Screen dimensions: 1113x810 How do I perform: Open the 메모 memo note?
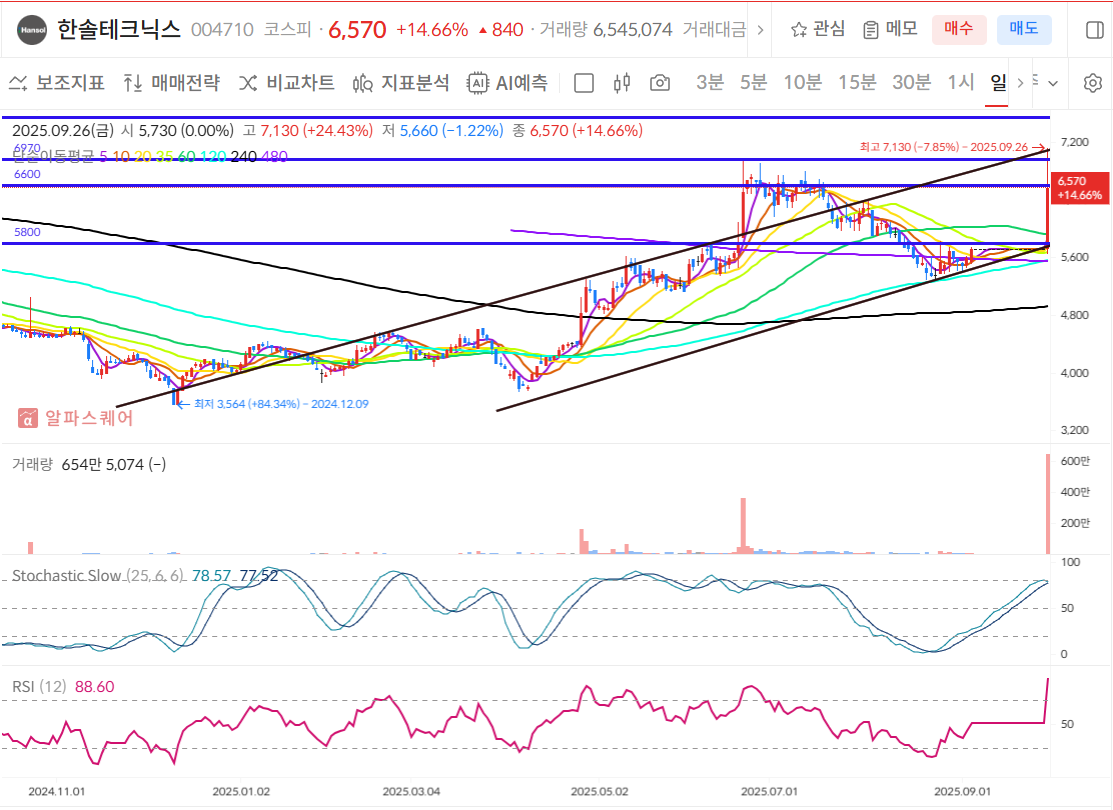890,29
